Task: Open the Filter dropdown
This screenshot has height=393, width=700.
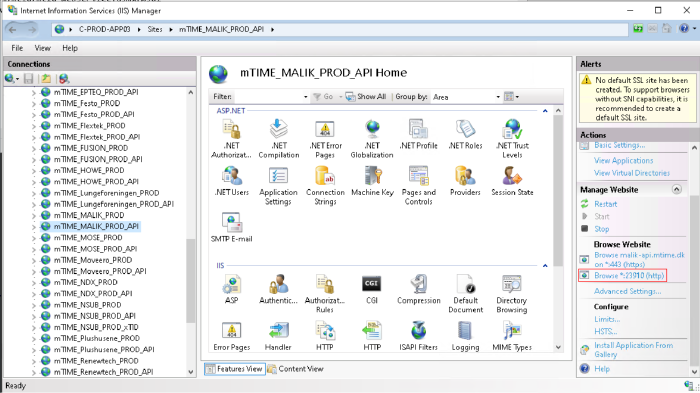Action: coord(306,97)
